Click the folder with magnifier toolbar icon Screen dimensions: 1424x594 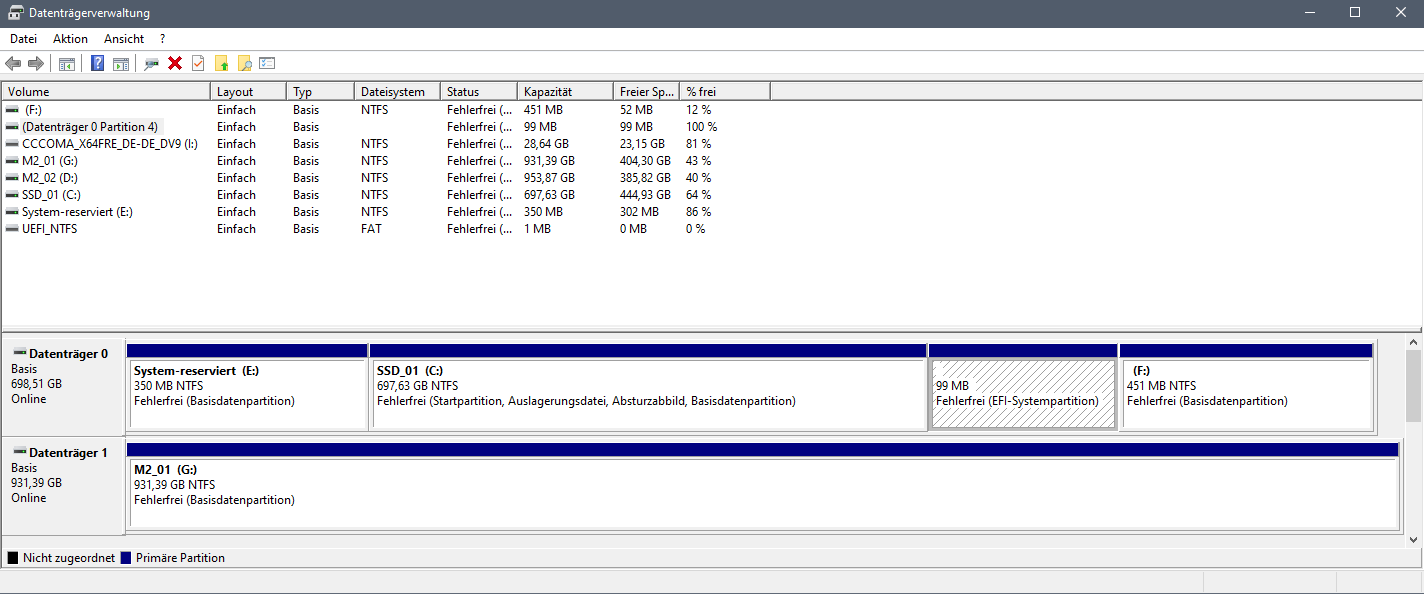[244, 63]
